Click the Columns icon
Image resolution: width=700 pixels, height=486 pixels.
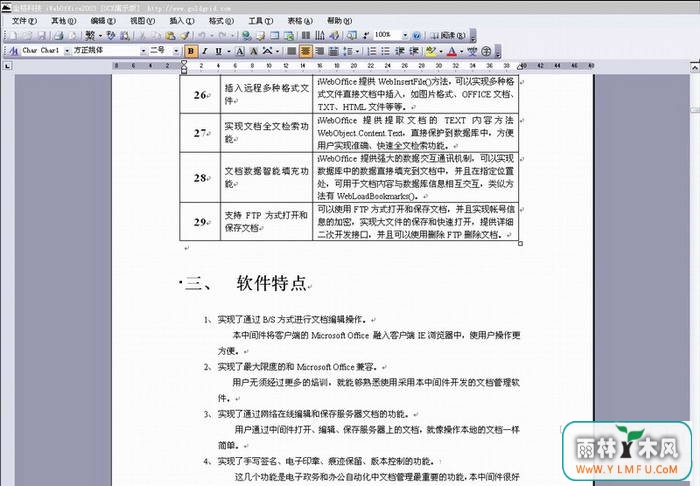point(306,35)
